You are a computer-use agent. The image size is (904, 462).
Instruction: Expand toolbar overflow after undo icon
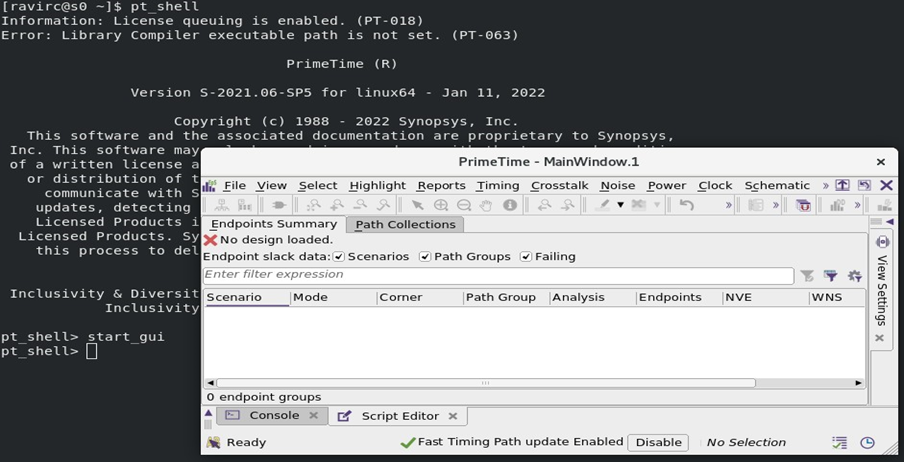click(x=729, y=205)
